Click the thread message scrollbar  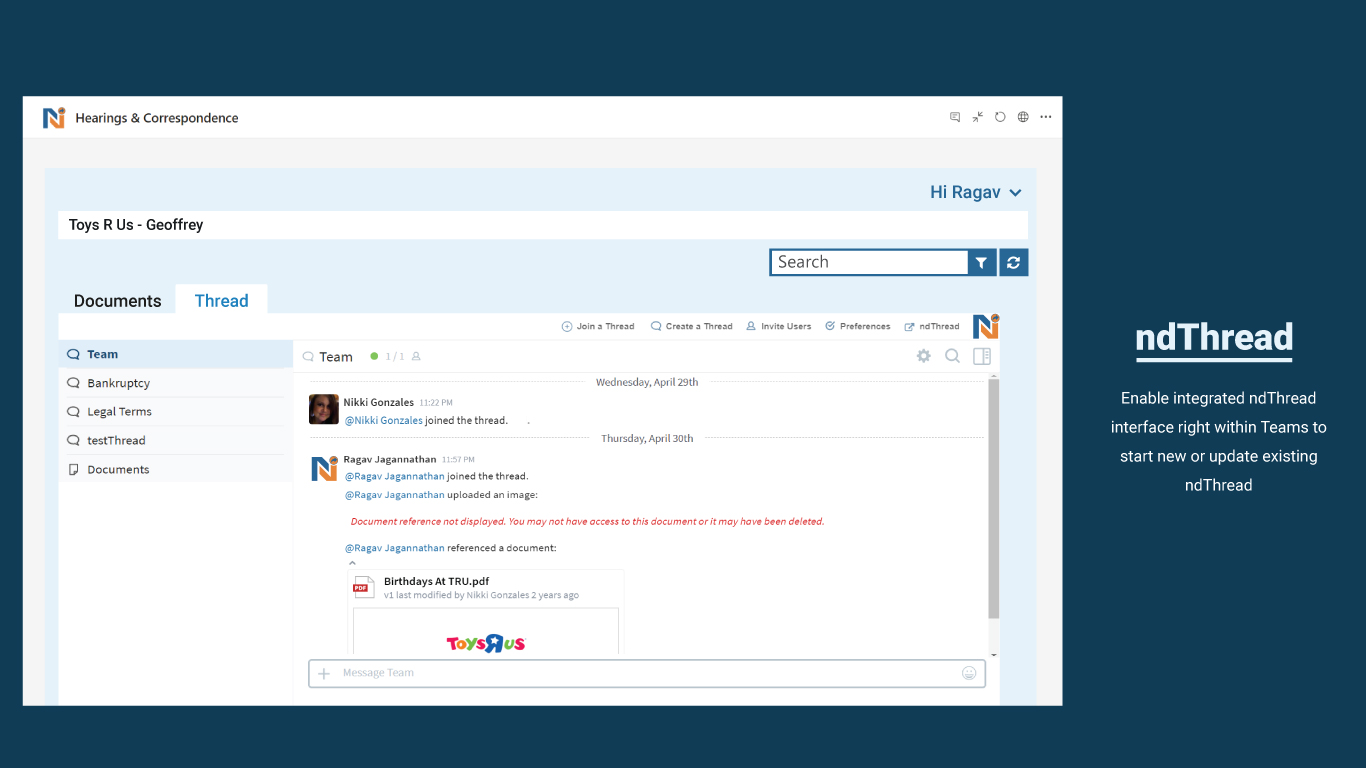point(994,498)
